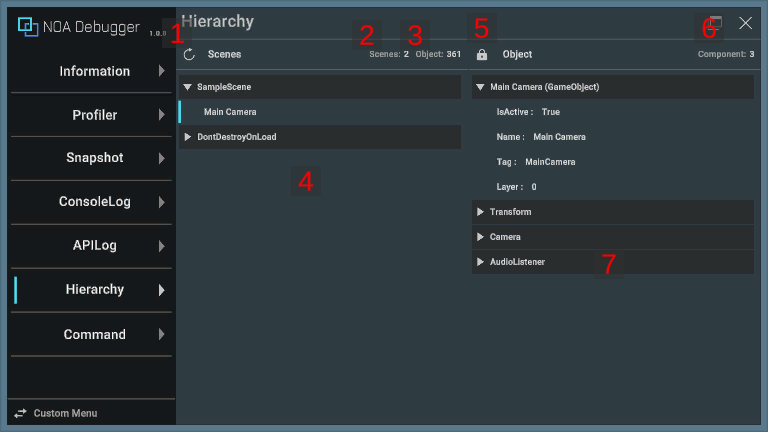Expand the Camera component
768x432 pixels.
click(x=480, y=237)
